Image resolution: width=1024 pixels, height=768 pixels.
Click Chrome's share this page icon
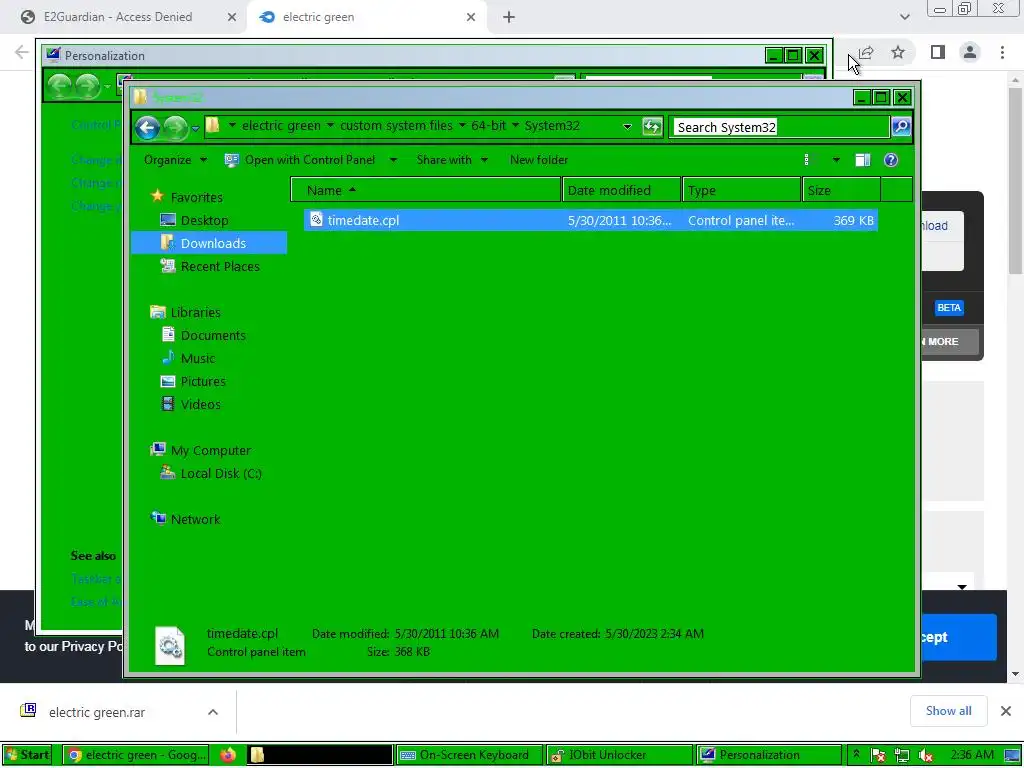pos(866,52)
